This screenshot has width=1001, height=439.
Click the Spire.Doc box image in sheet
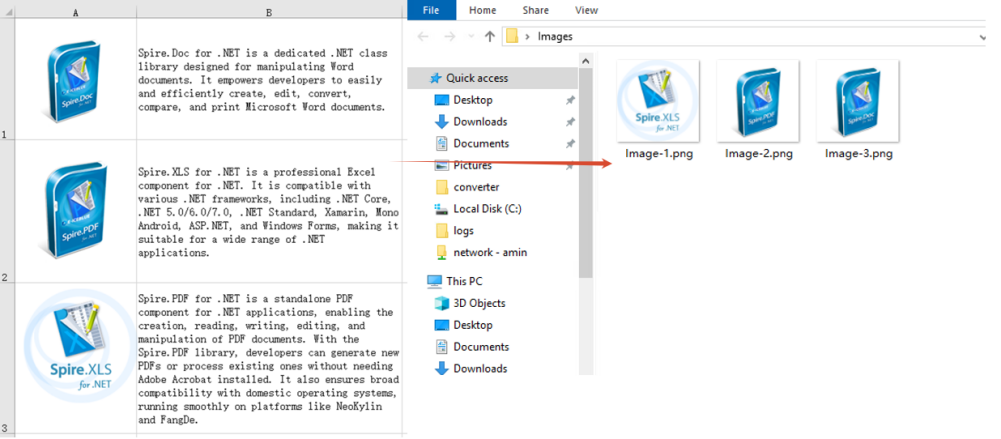click(x=73, y=82)
